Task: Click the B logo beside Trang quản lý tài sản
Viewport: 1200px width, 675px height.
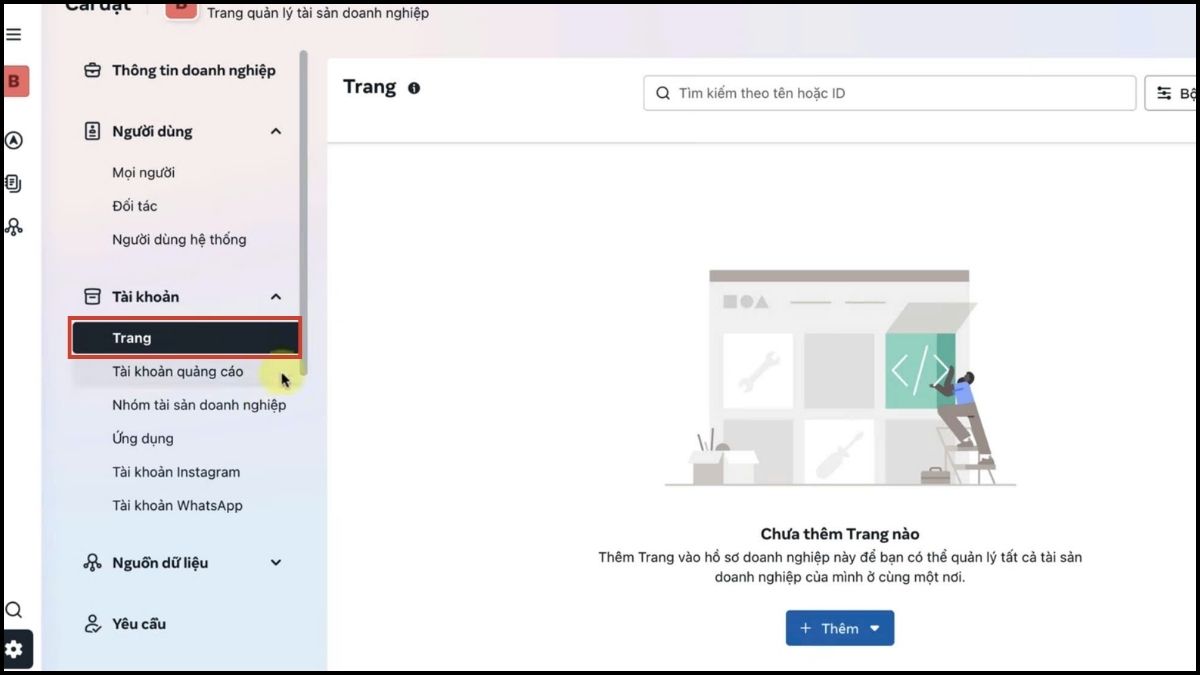Action: 181,8
